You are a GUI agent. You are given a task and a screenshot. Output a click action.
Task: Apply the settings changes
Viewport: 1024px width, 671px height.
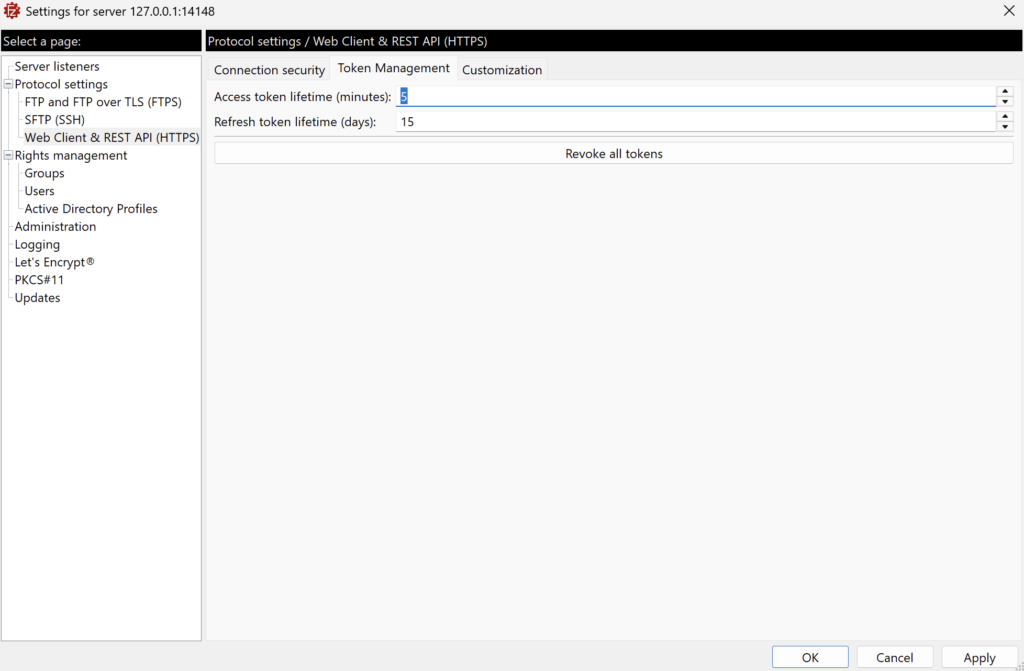[979, 657]
